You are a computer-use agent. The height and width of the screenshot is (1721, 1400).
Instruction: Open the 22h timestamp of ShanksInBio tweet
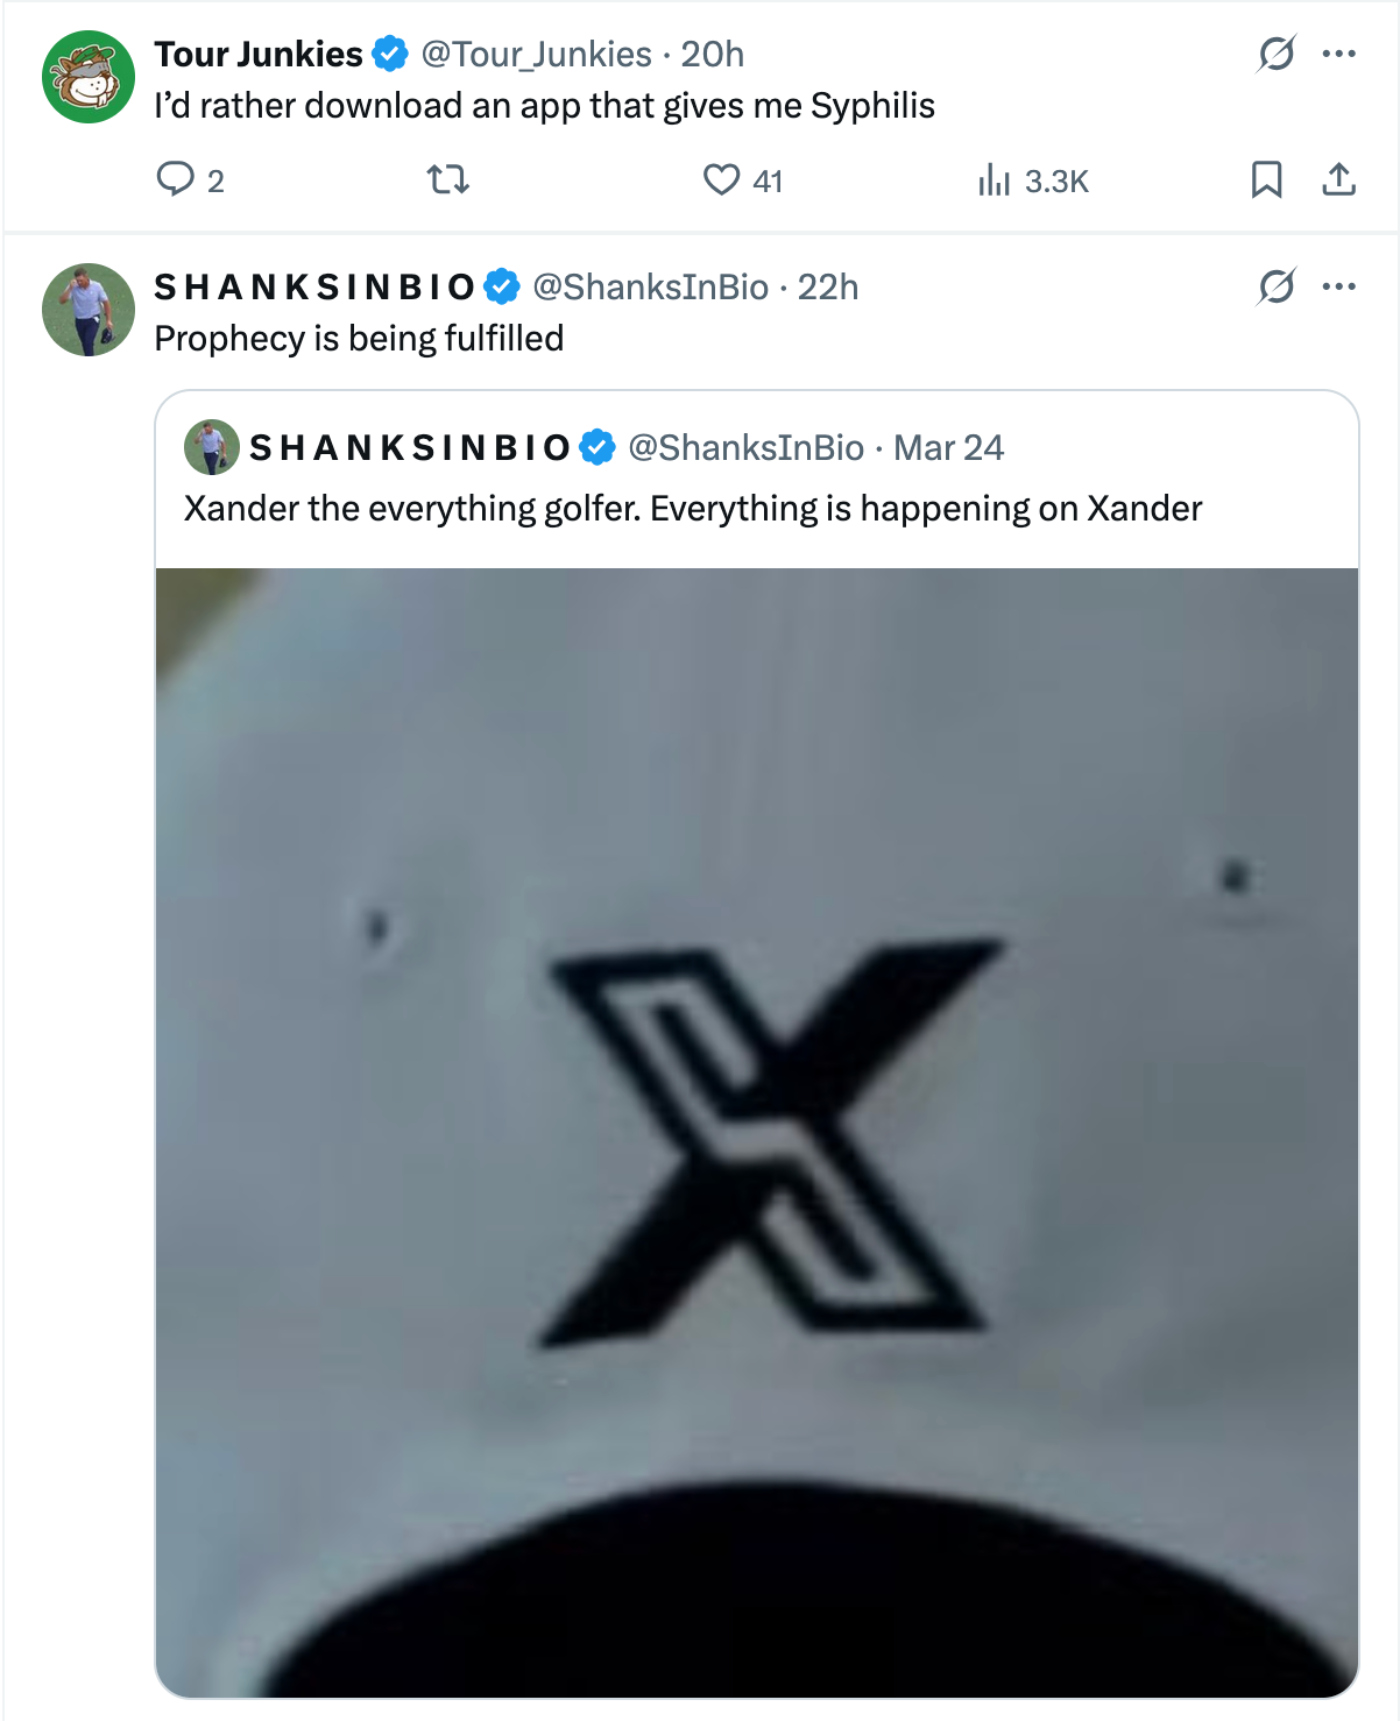[827, 287]
